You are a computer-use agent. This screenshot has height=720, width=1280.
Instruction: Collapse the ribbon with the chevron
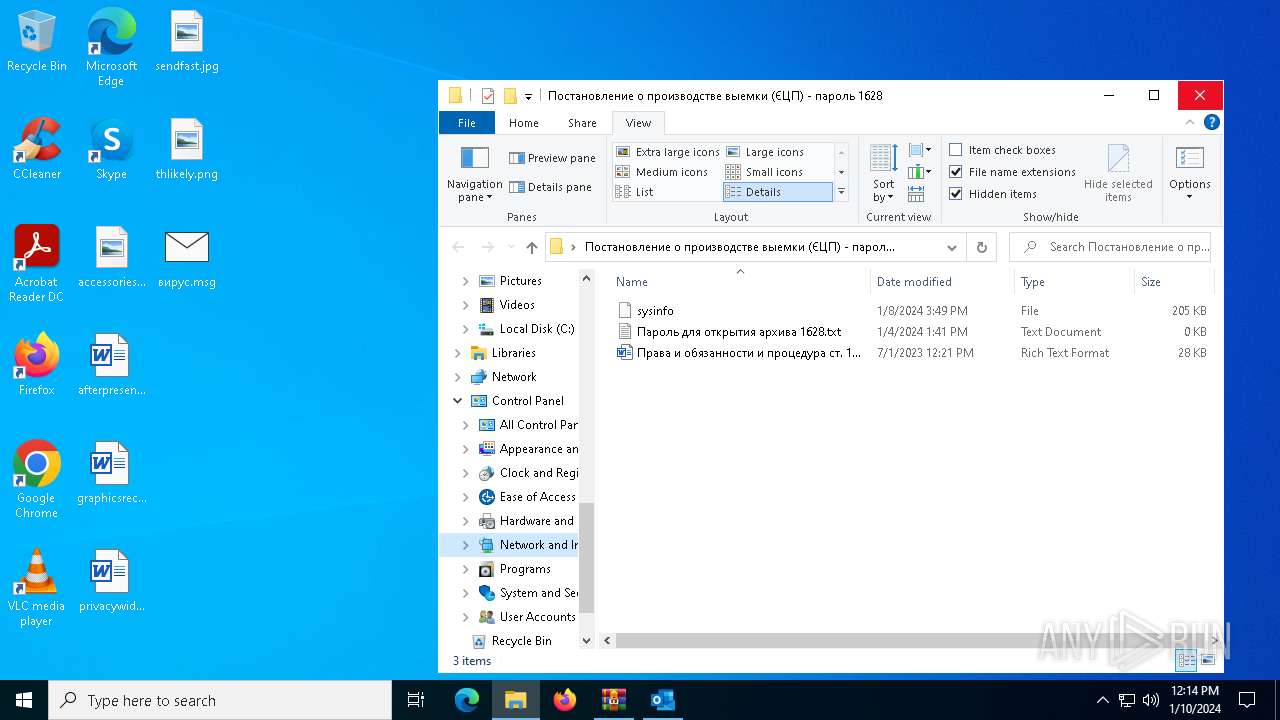1190,123
